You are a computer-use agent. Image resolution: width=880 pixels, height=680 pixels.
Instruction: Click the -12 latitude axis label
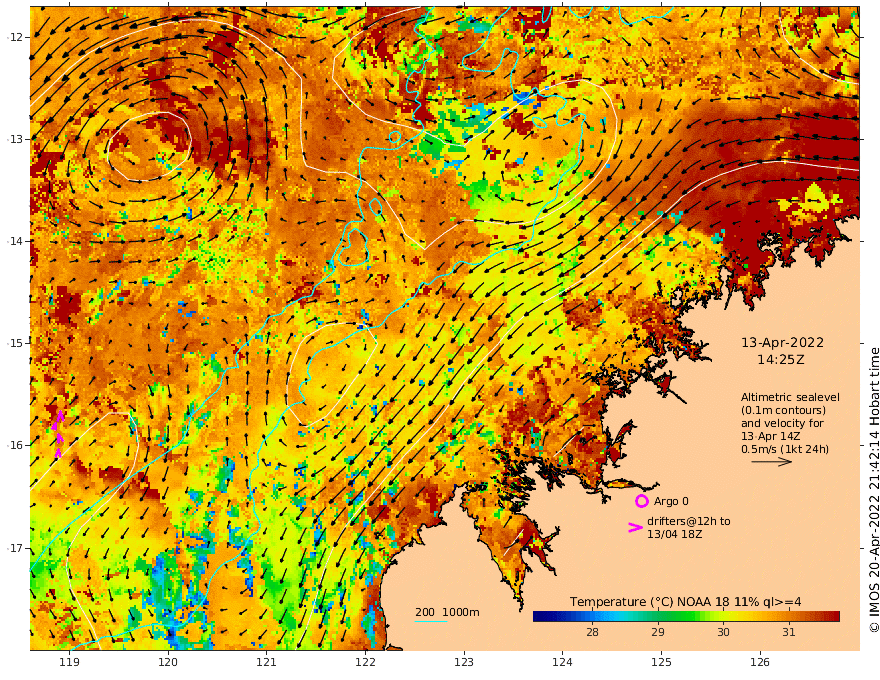tap(15, 37)
